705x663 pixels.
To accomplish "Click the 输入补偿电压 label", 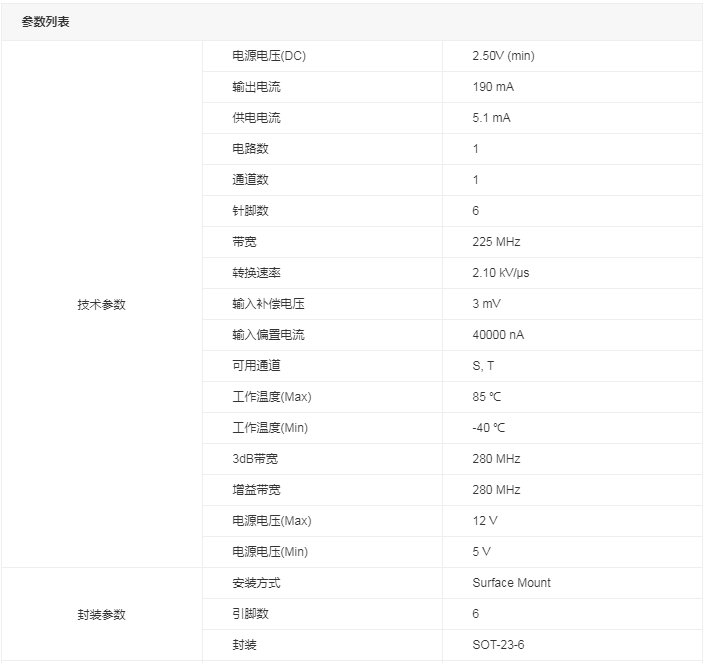I will tap(268, 304).
